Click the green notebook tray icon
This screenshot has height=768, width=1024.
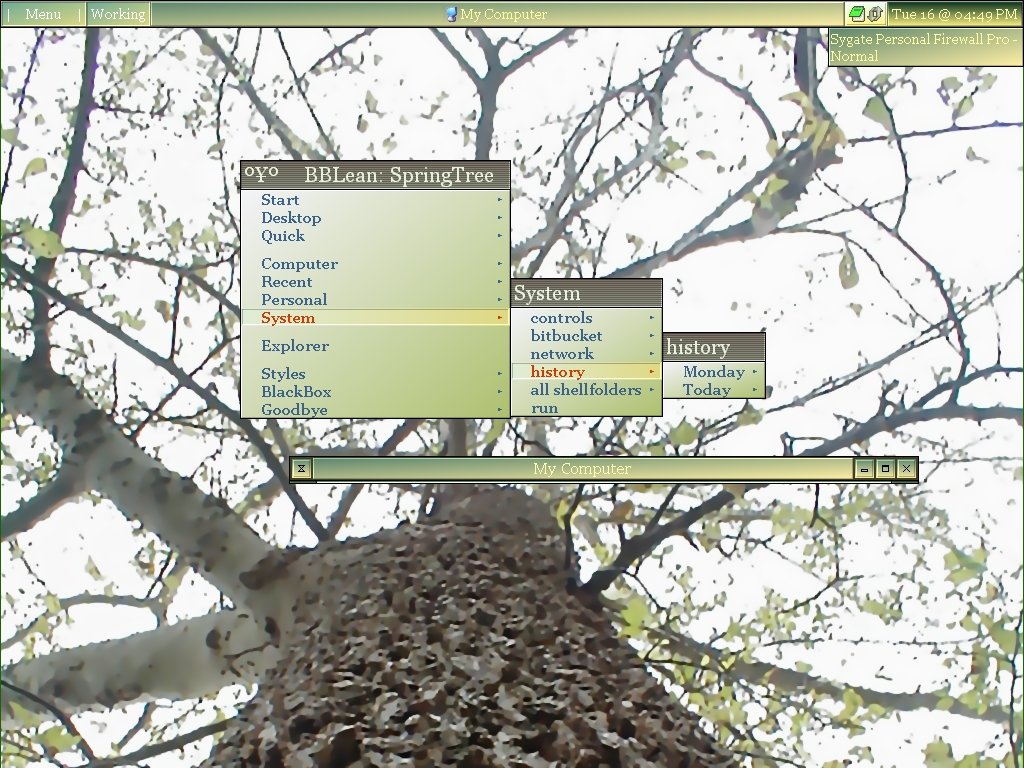tap(857, 14)
